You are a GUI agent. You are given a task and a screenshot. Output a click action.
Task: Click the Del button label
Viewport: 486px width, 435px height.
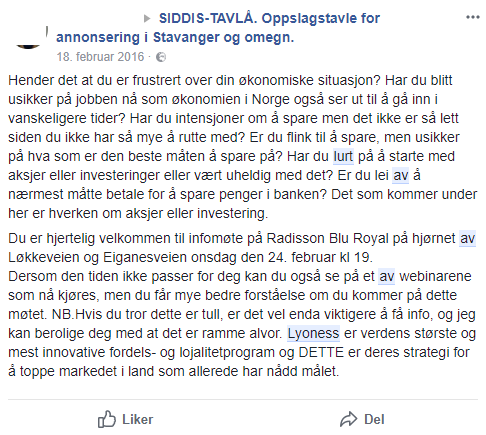[374, 419]
